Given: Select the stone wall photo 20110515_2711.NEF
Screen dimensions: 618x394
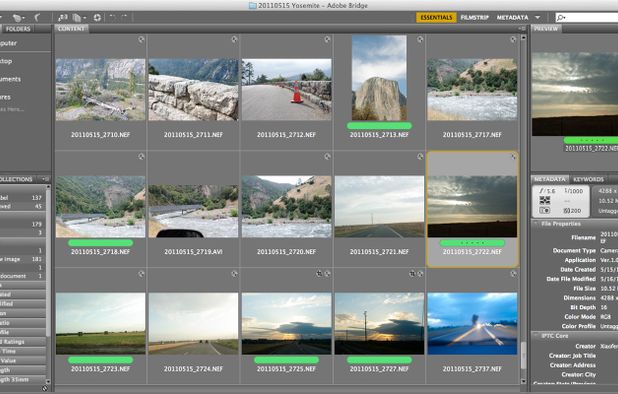Looking at the screenshot, I should 194,89.
